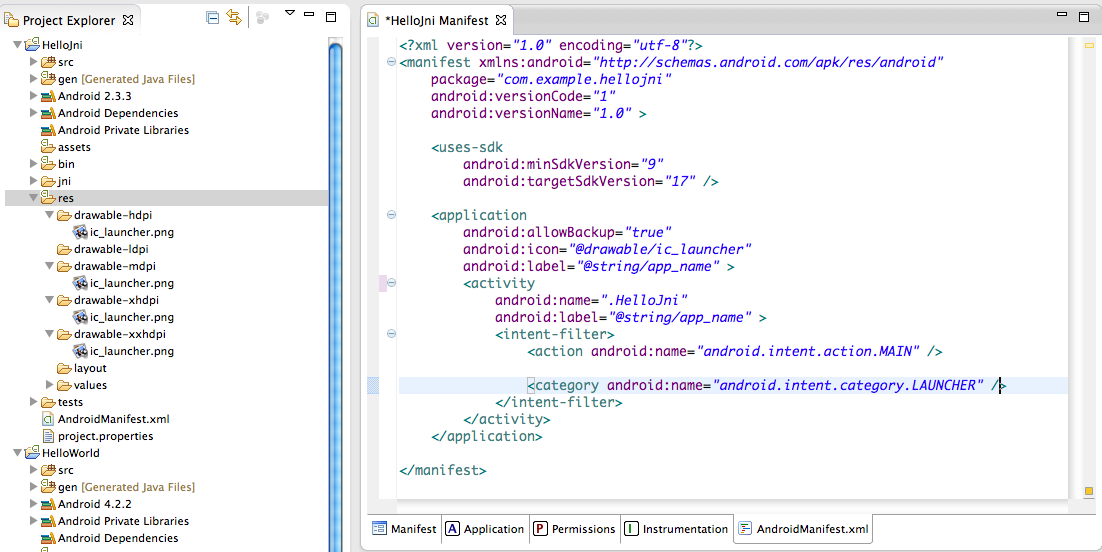This screenshot has height=552, width=1102.
Task: Open Project Explorer view menu triangle
Action: 290,13
